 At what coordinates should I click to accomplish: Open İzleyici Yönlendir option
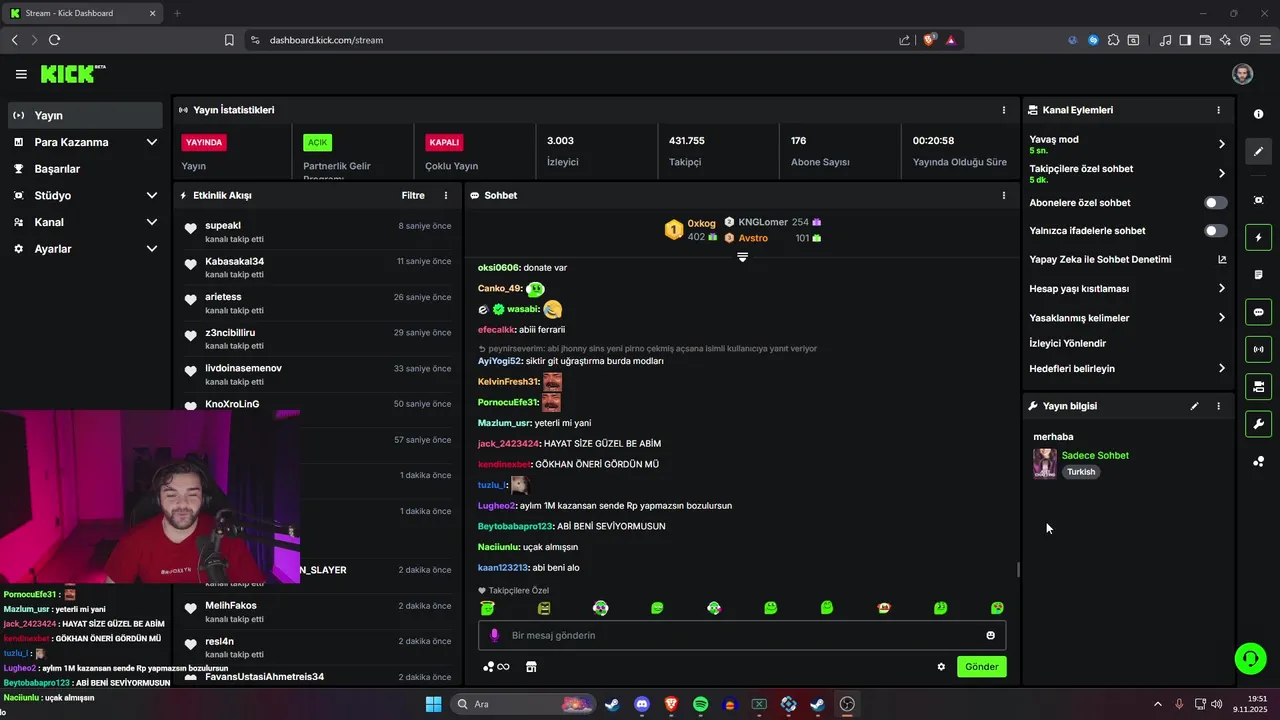[x=1067, y=343]
